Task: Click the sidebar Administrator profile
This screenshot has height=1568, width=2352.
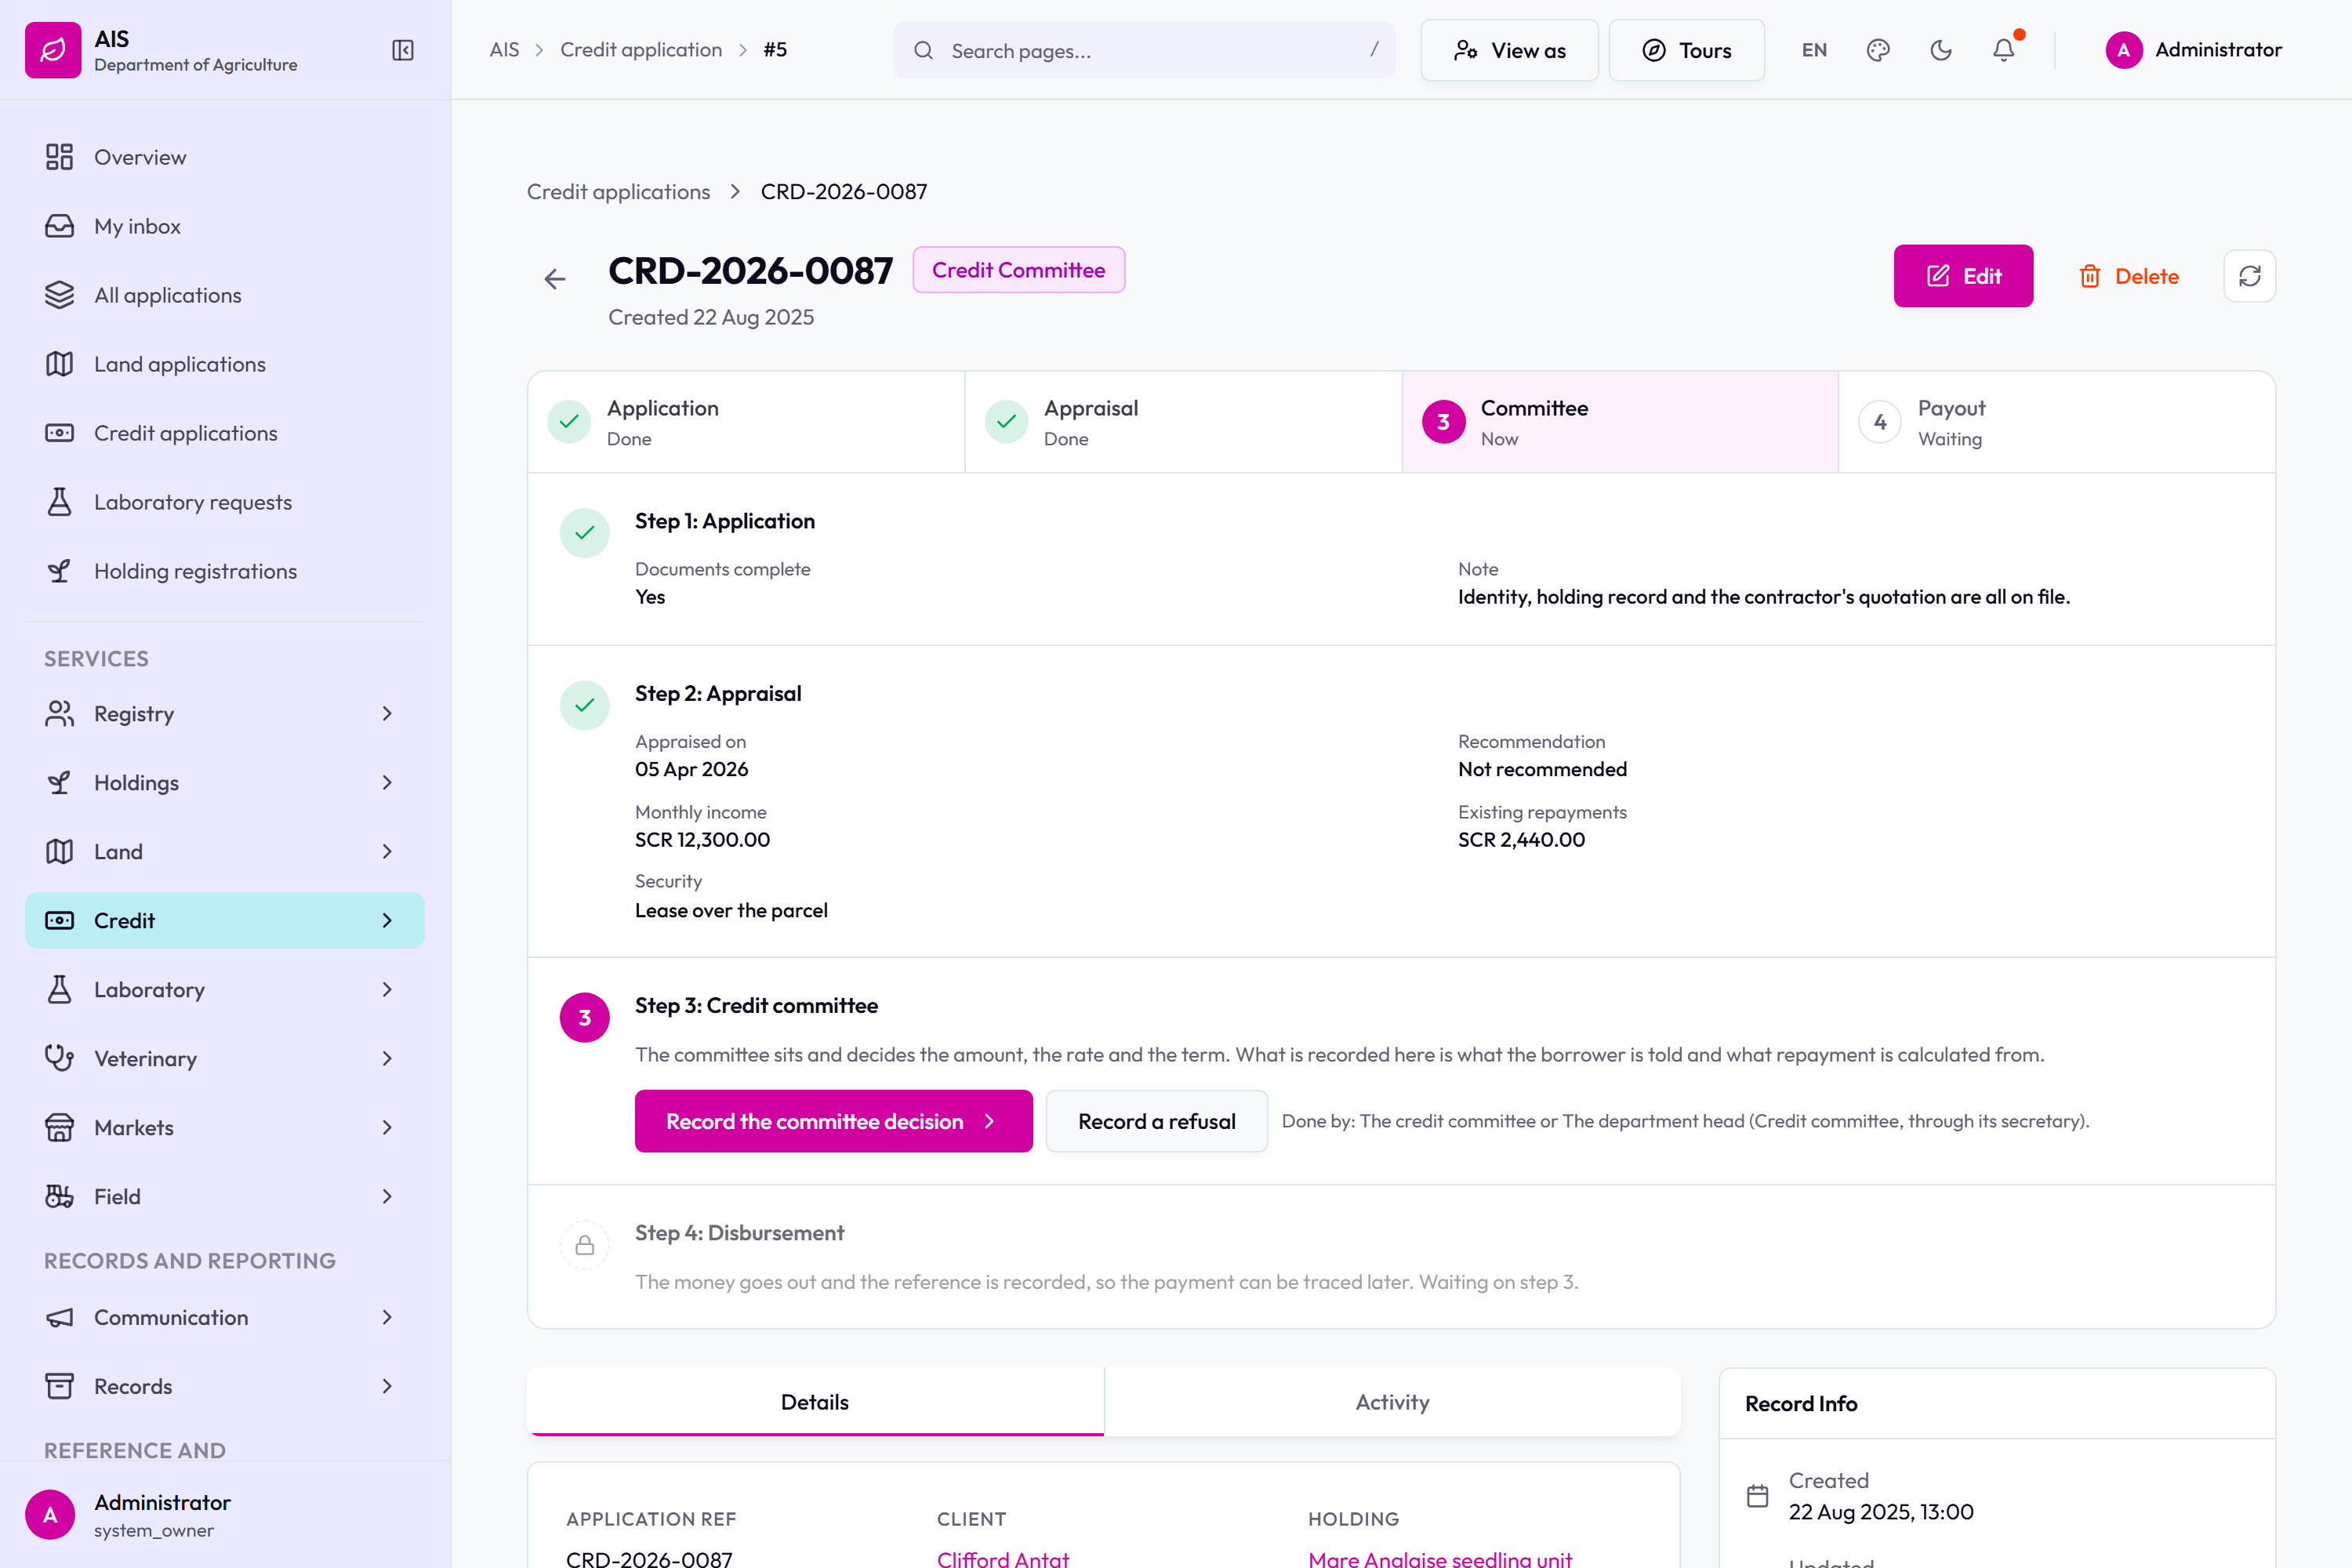Action: [x=225, y=1515]
